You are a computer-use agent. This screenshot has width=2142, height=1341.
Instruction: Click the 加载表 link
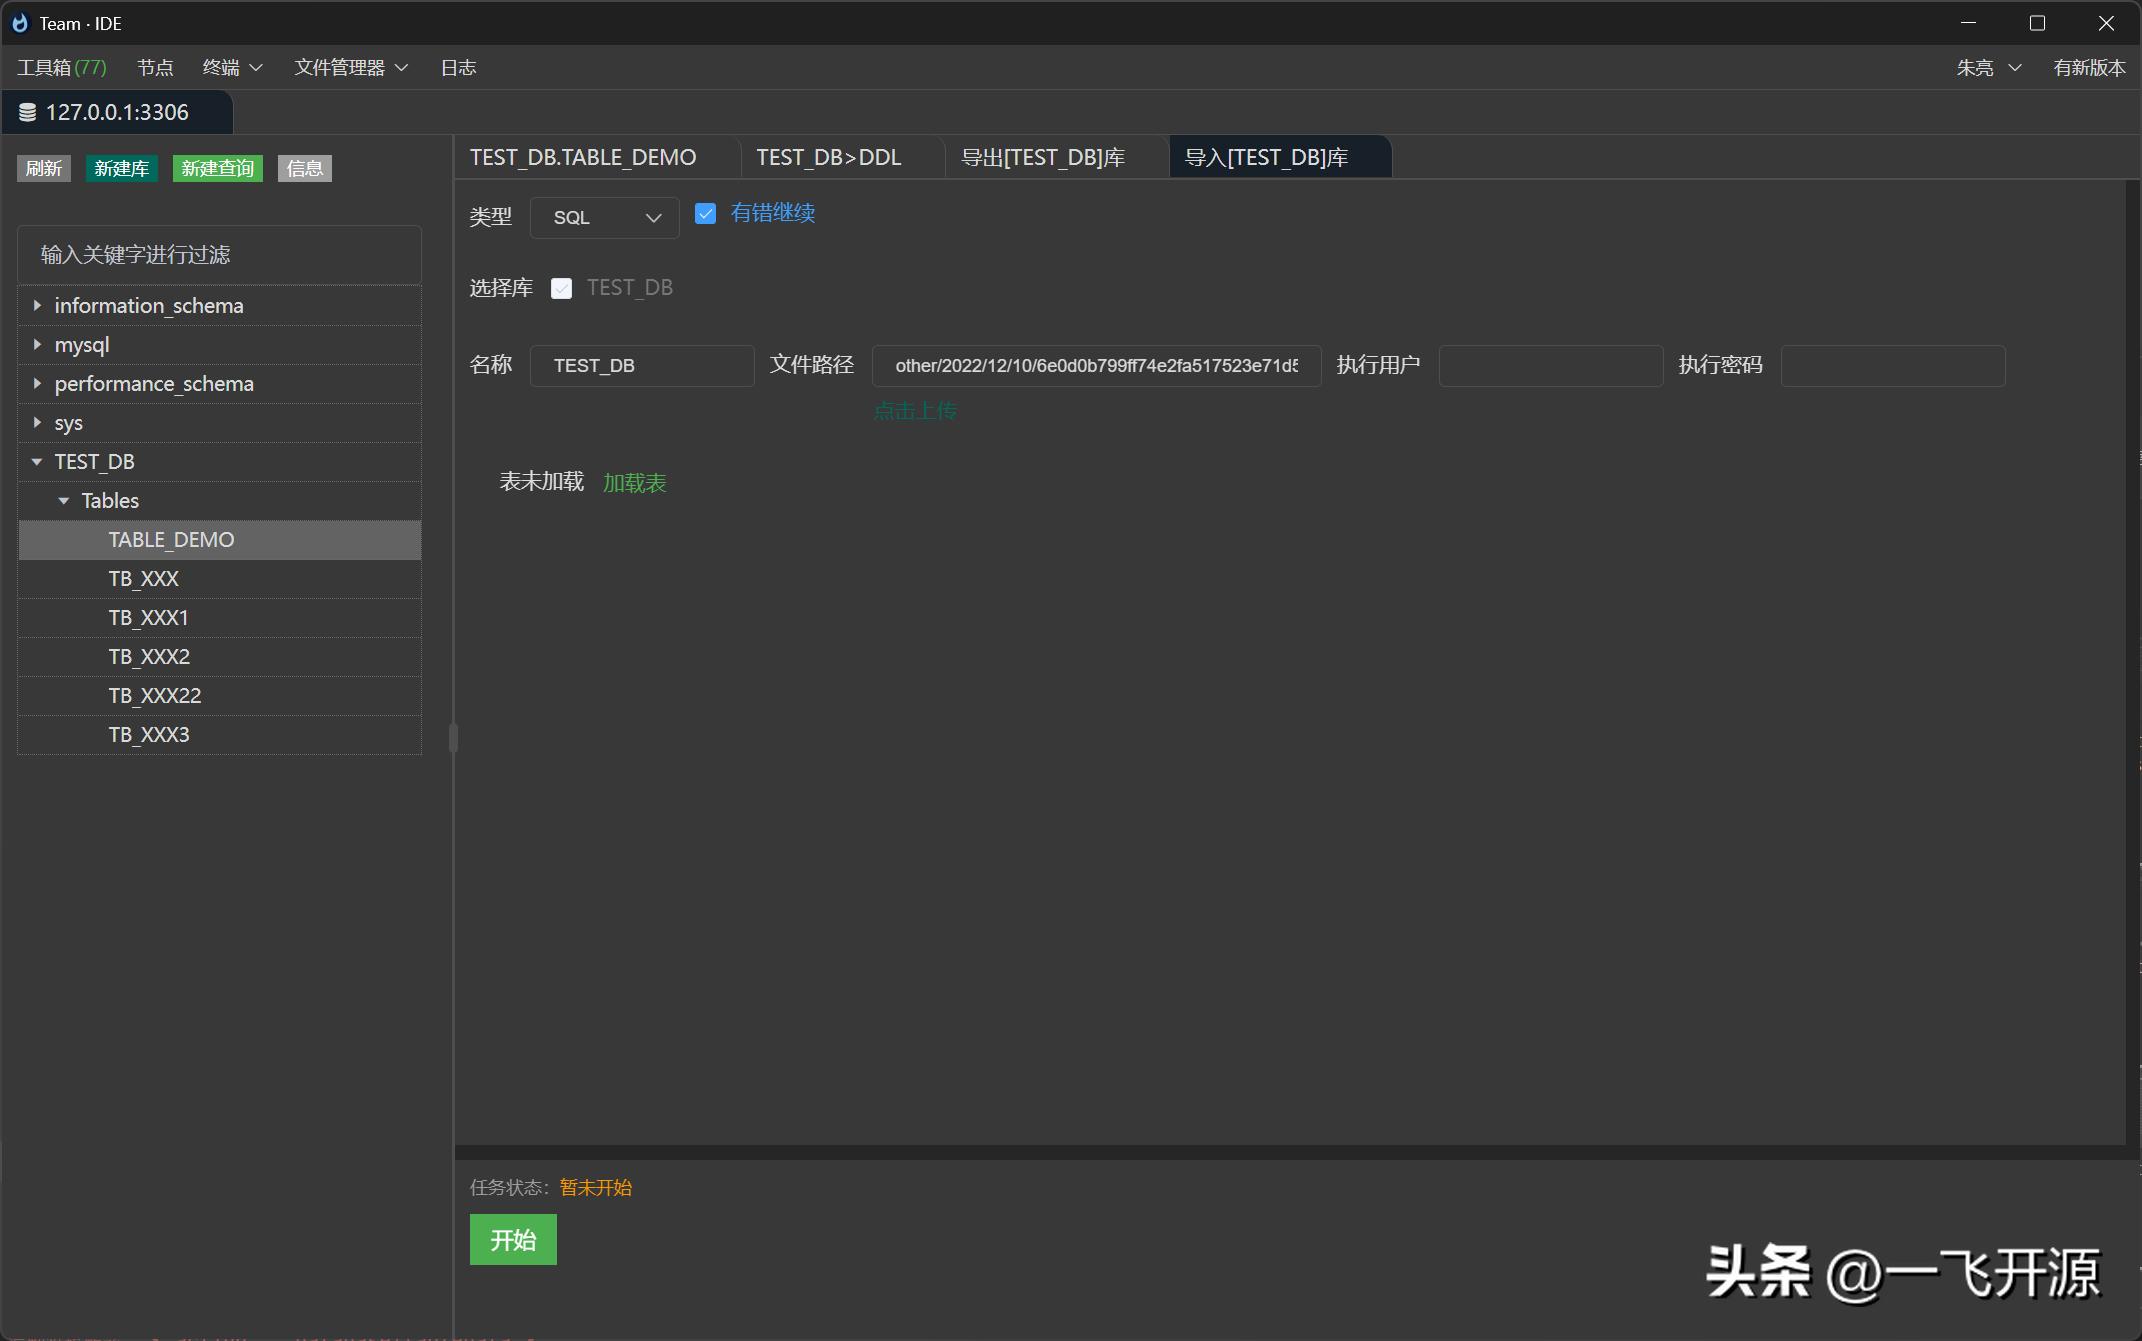[634, 483]
